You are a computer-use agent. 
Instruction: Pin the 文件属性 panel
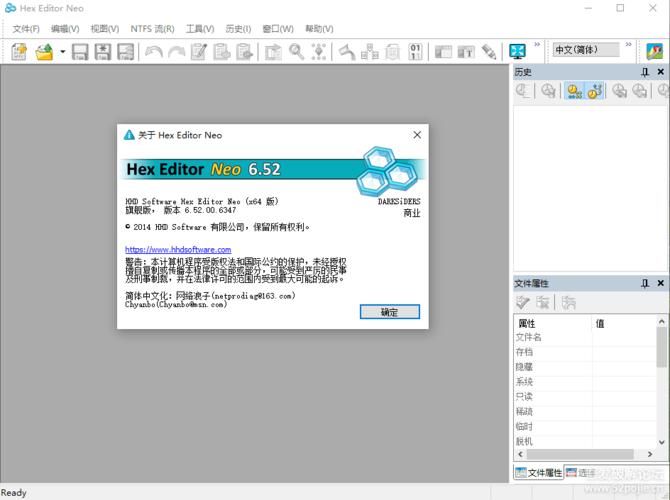pos(645,283)
